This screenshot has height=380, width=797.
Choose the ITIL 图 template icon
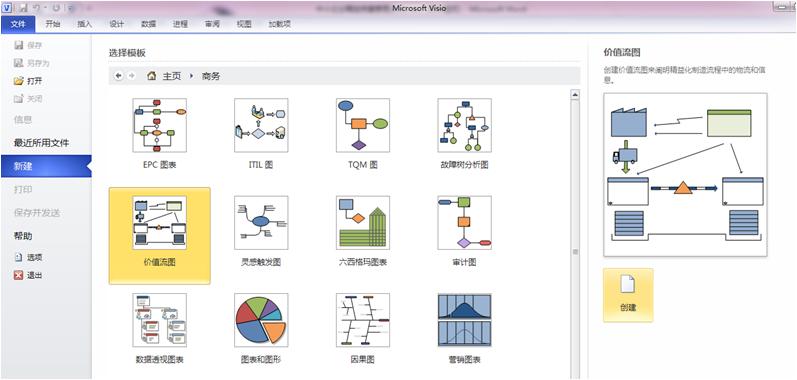pyautogui.click(x=261, y=125)
